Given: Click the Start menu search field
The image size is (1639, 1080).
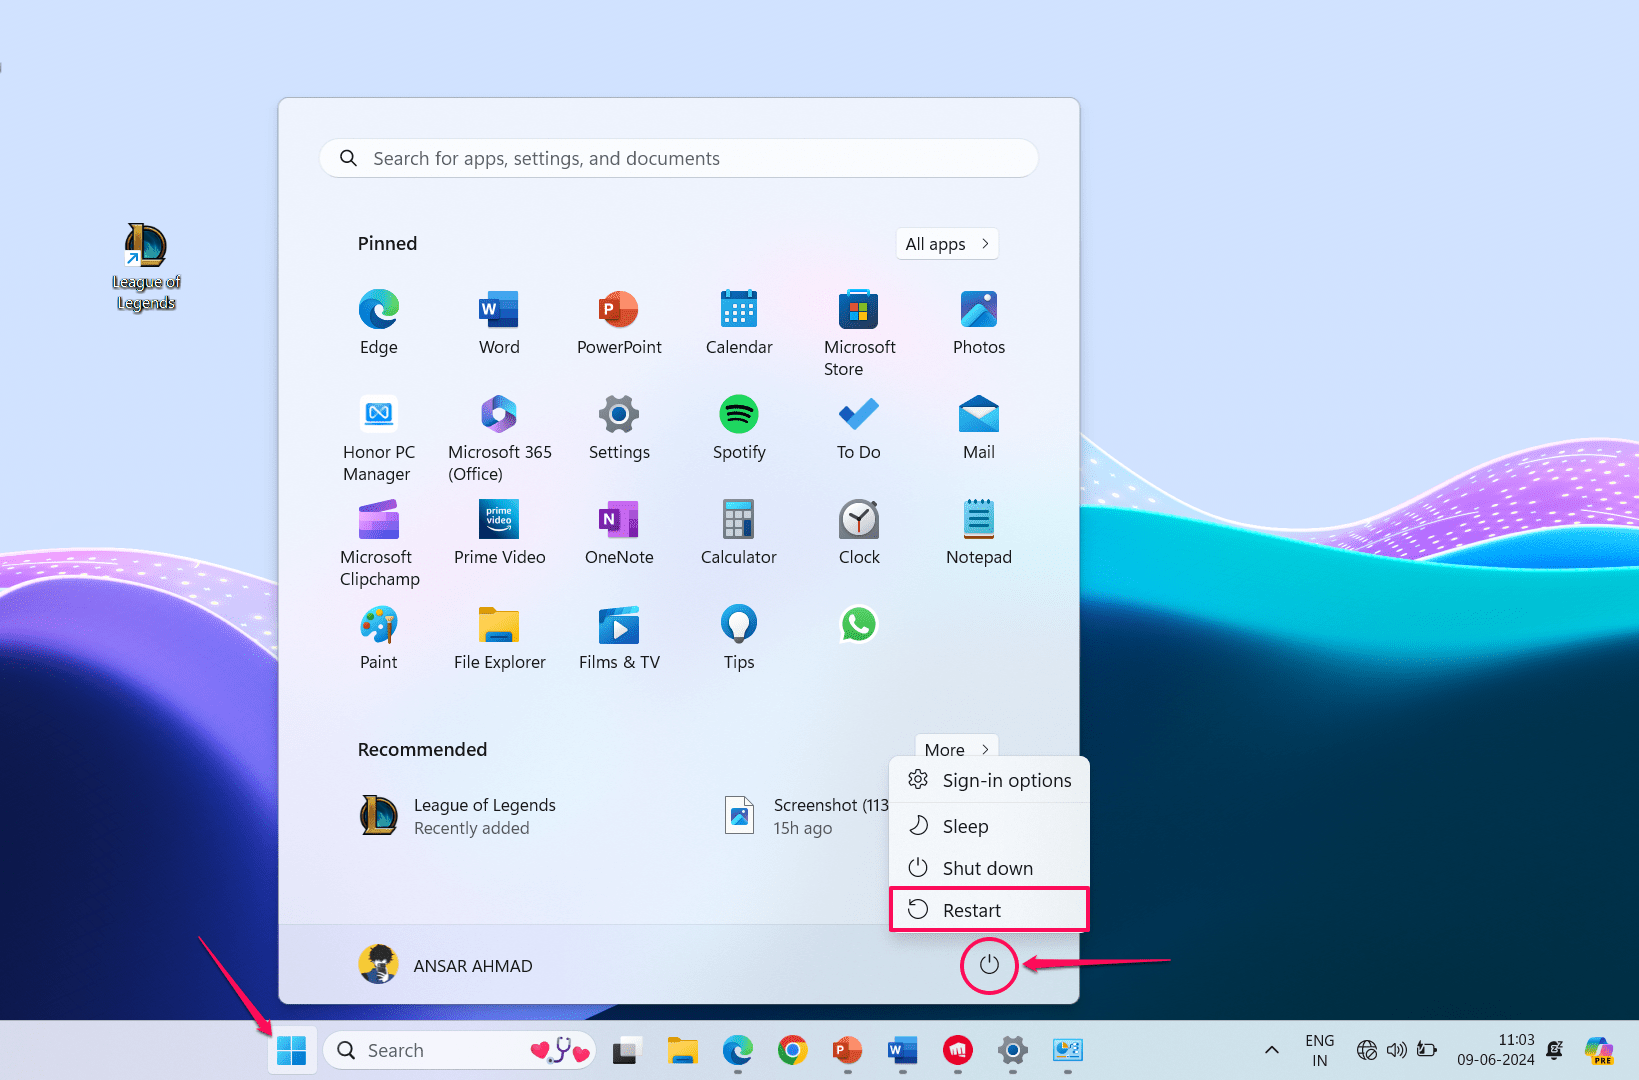Looking at the screenshot, I should (679, 158).
